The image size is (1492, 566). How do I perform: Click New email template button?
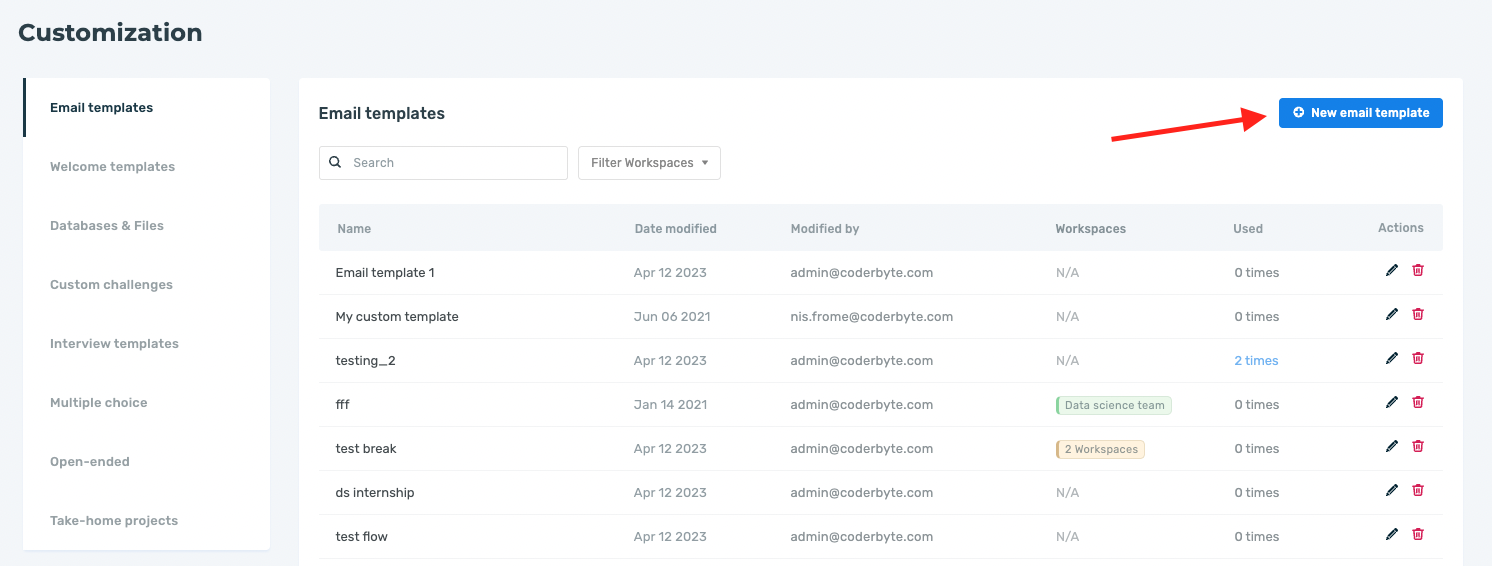click(1360, 113)
